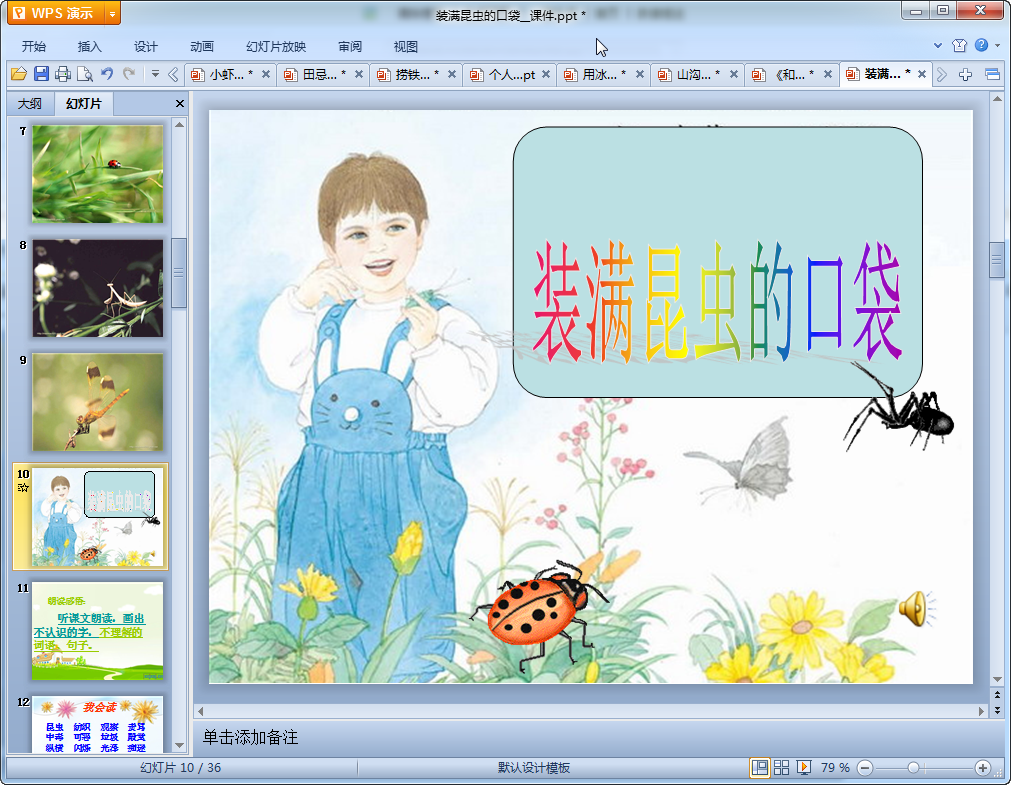1011x785 pixels.
Task: Expand the dropdown arrow next to help
Action: click(997, 46)
